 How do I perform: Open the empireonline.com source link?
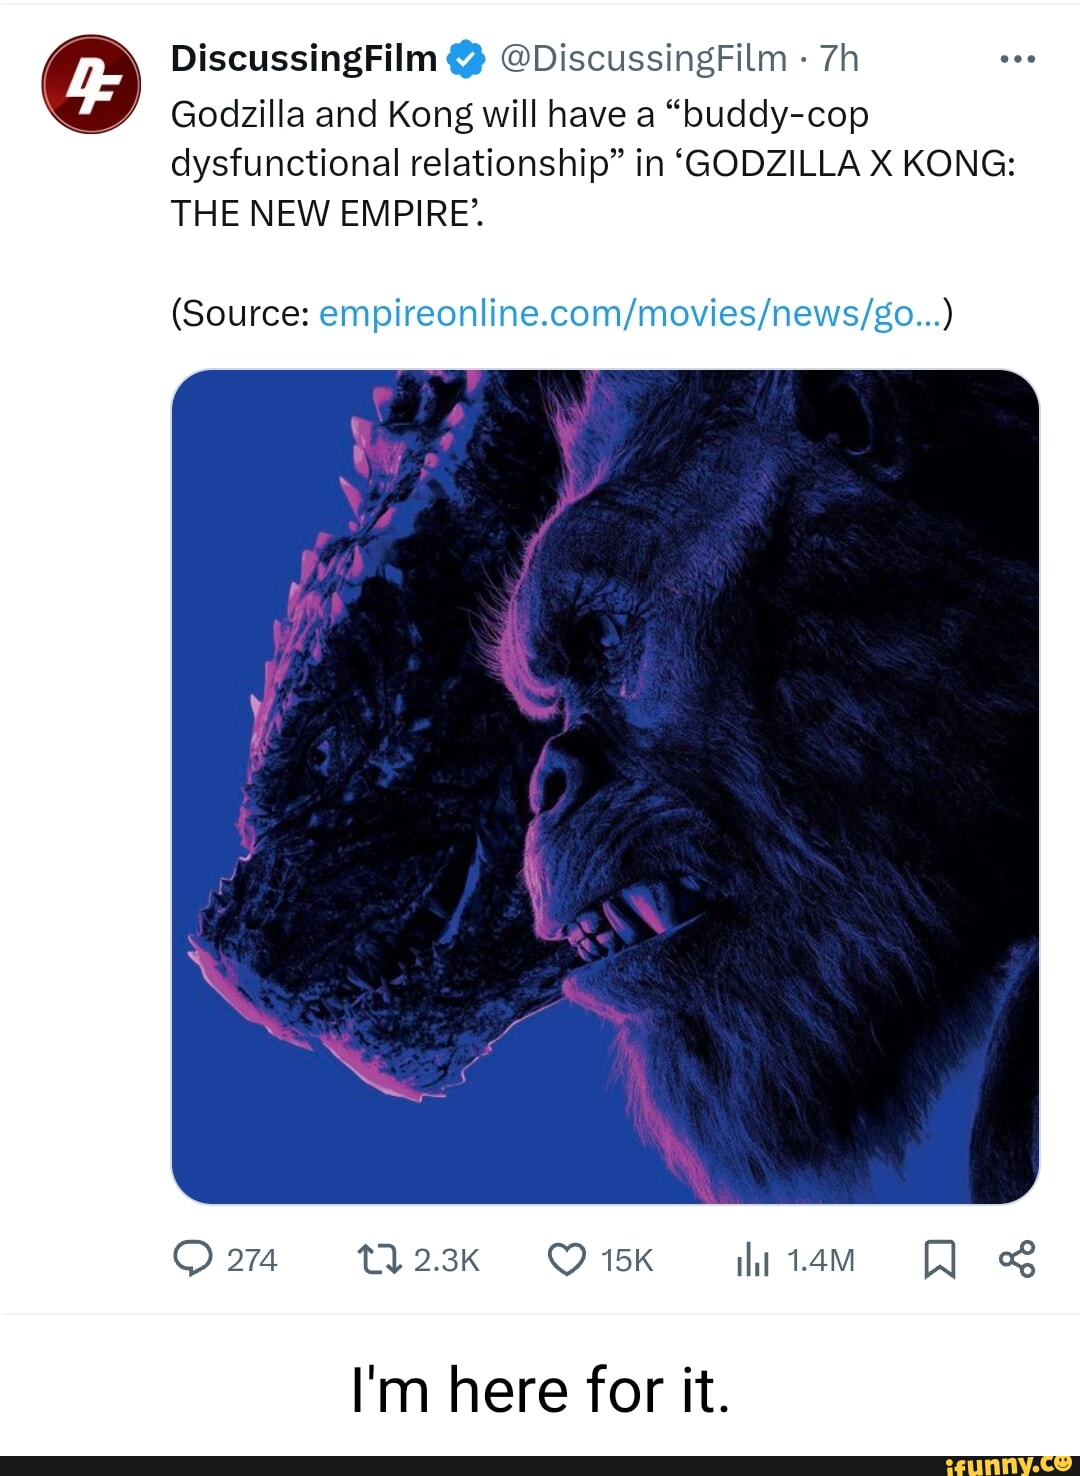630,314
